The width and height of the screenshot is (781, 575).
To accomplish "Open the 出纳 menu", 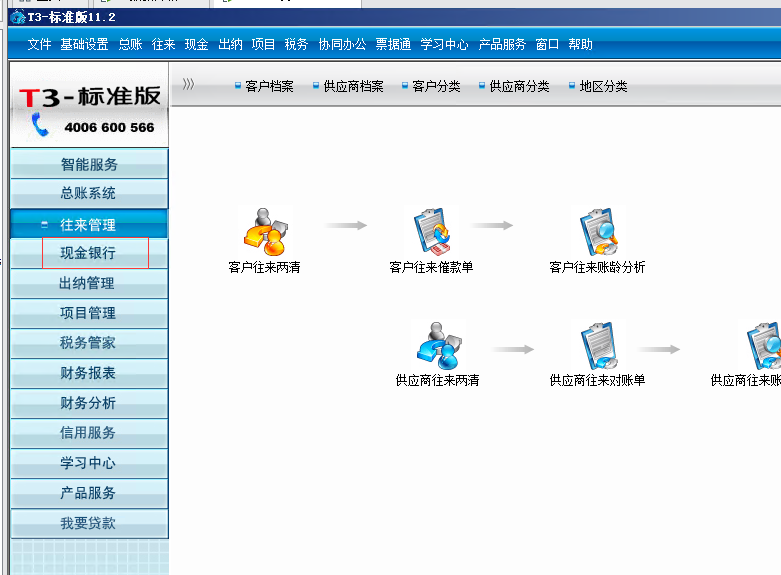I will (230, 44).
